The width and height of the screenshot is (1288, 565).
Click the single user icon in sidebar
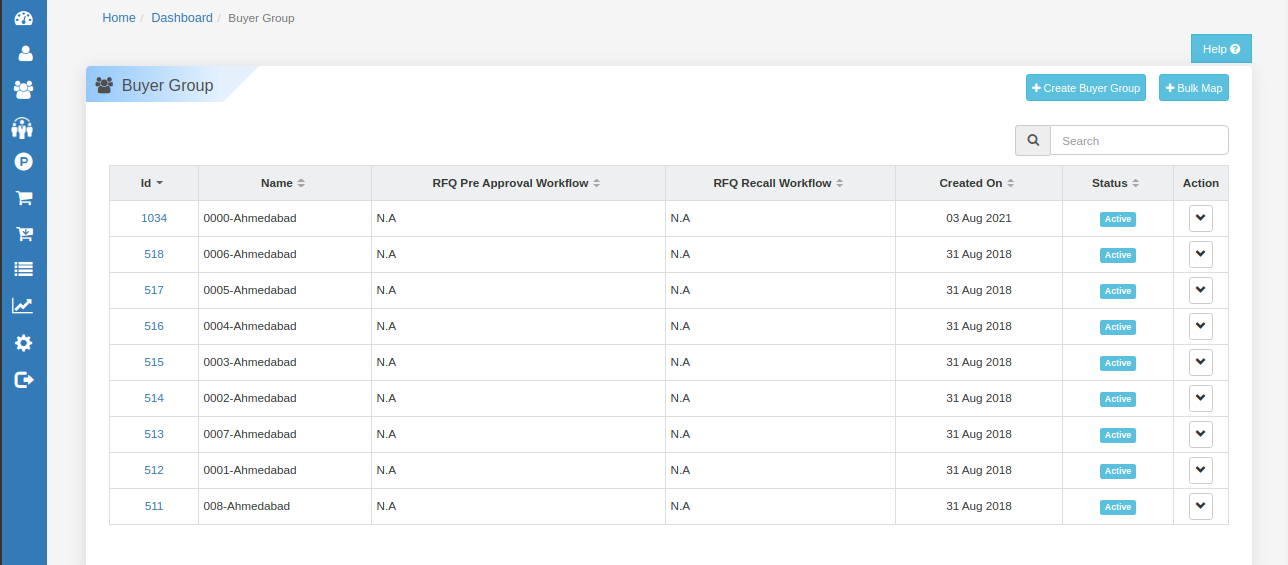coord(24,53)
